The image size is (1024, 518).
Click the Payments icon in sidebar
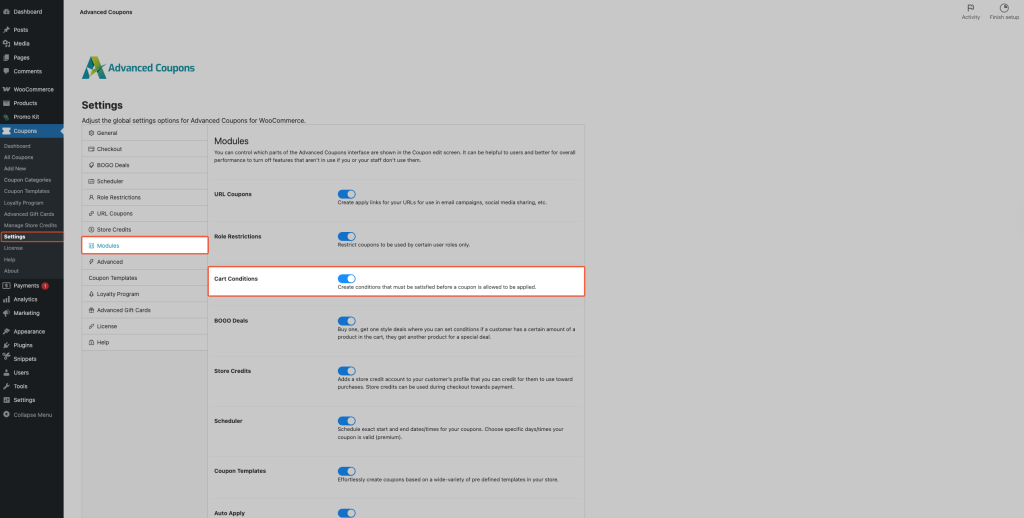click(x=7, y=285)
